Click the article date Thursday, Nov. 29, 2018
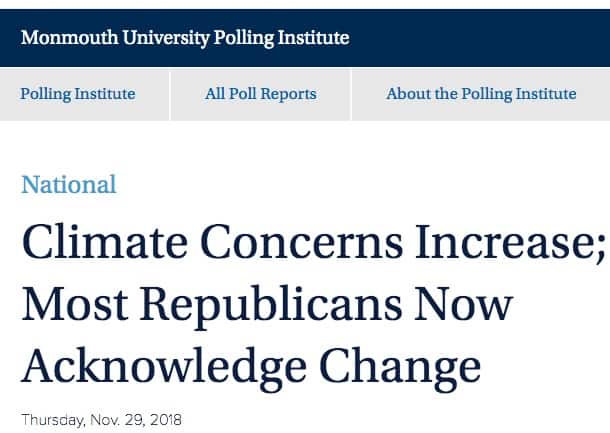 click(x=102, y=420)
